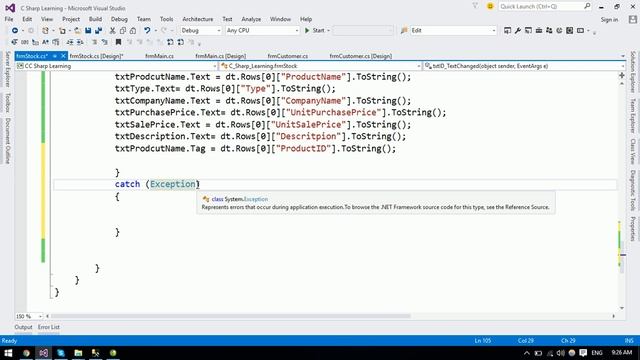This screenshot has width=640, height=360.
Task: Click the Open File toolbar icon
Action: coord(77,31)
